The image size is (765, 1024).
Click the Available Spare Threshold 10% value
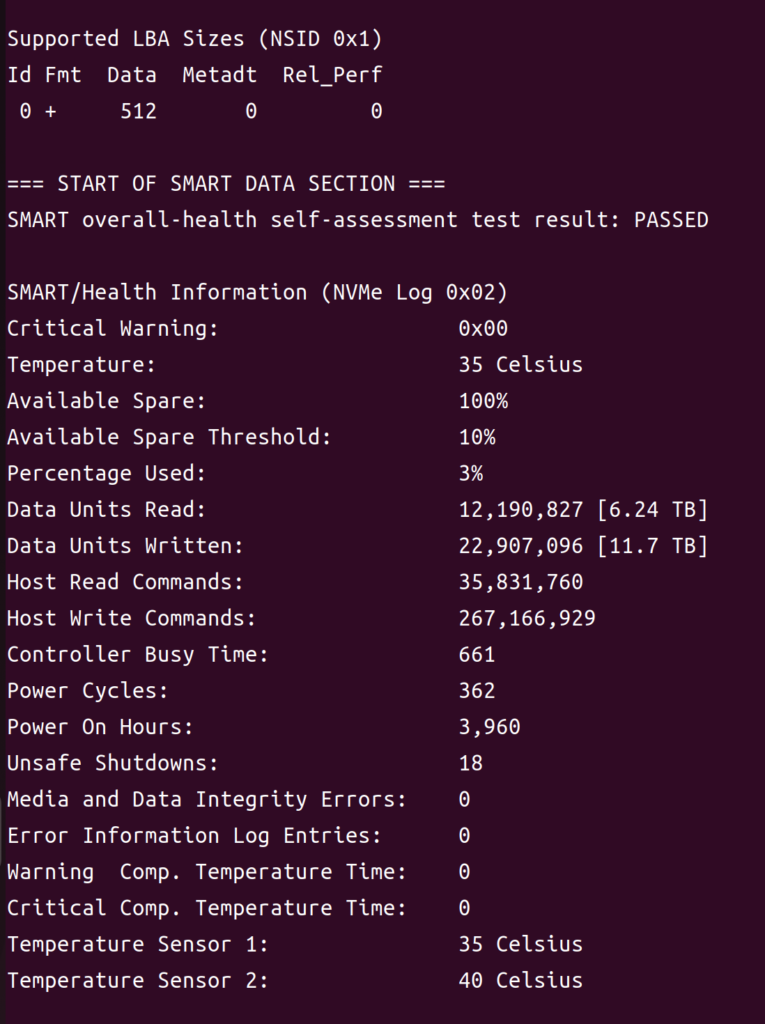tap(477, 437)
